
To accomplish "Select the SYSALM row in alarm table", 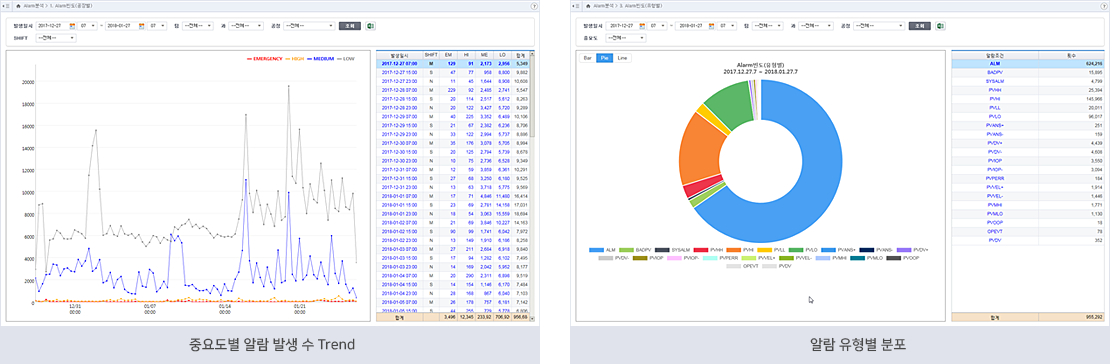I will pyautogui.click(x=1027, y=81).
